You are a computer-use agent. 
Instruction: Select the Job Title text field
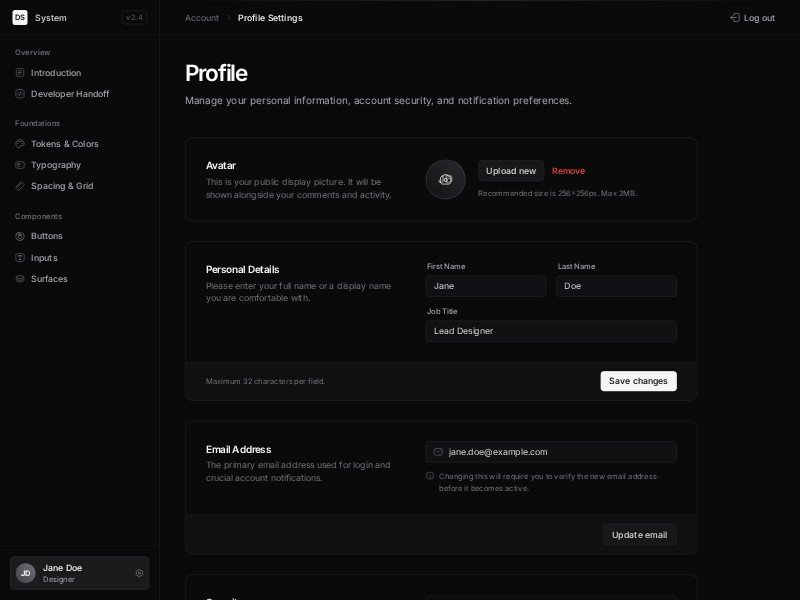tap(551, 331)
